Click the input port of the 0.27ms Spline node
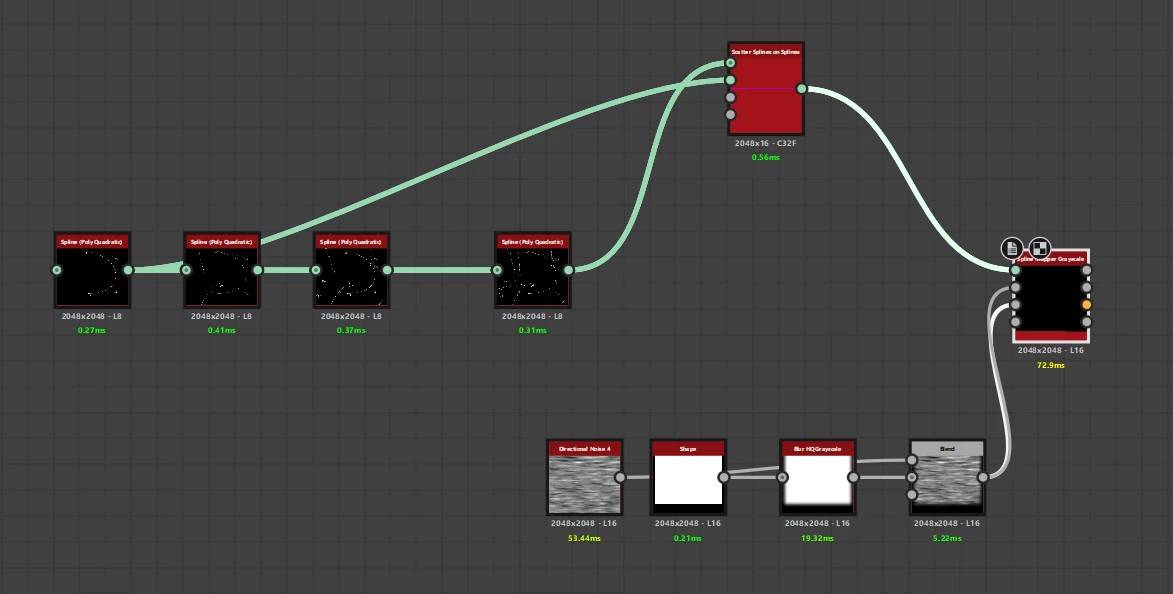 tap(57, 270)
